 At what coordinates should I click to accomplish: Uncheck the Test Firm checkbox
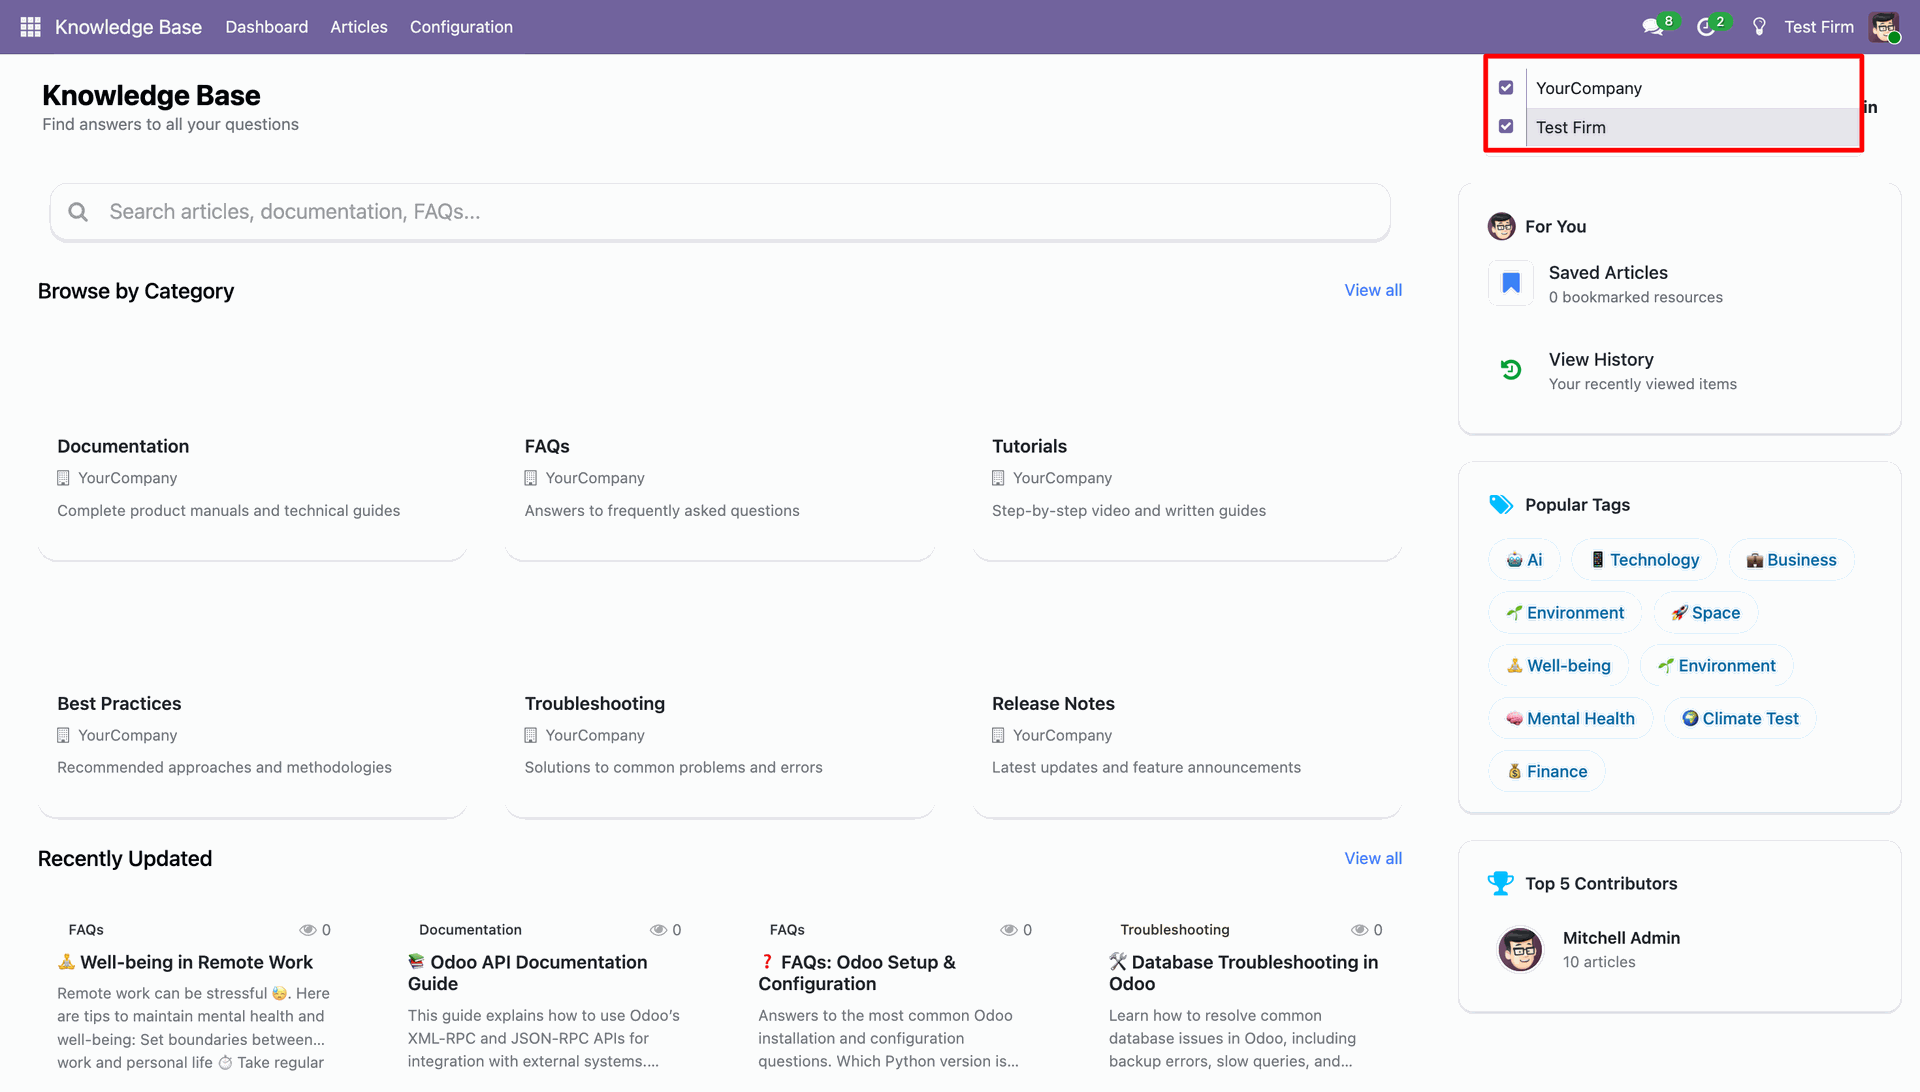(1506, 127)
